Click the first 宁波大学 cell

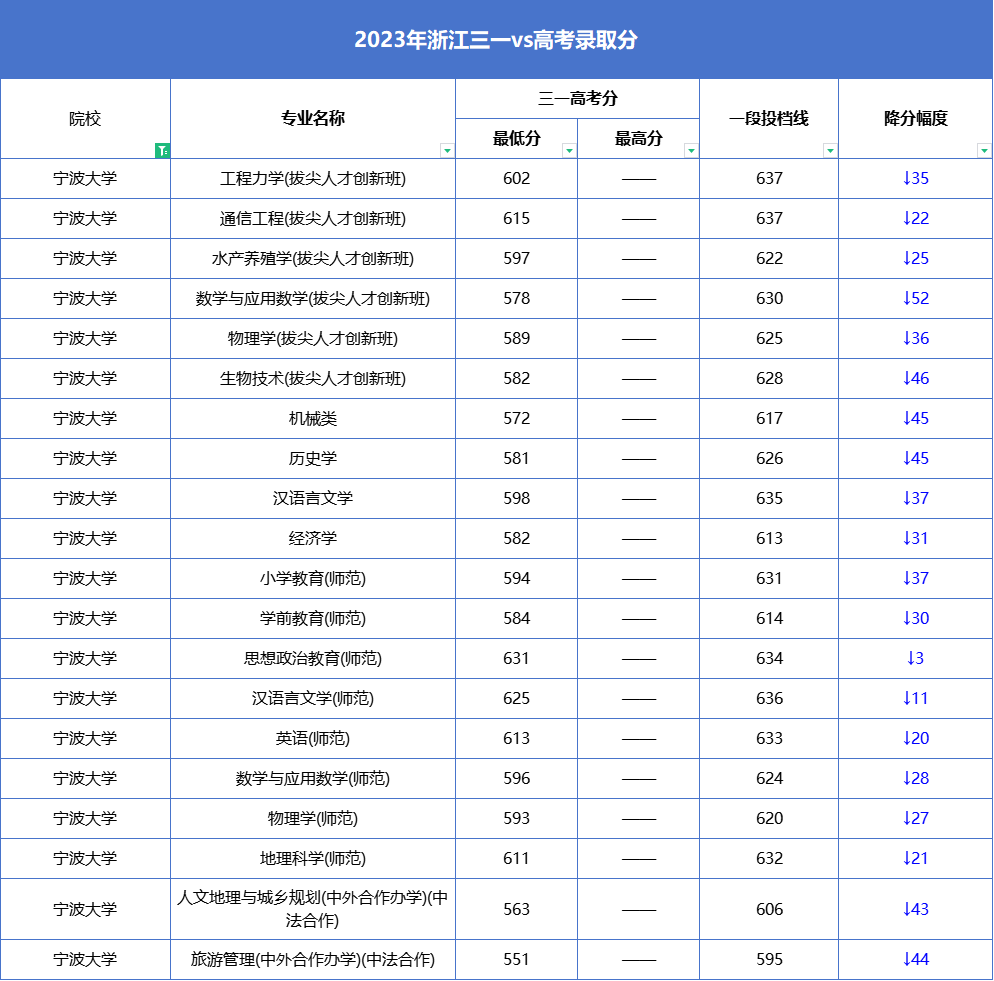tap(85, 178)
